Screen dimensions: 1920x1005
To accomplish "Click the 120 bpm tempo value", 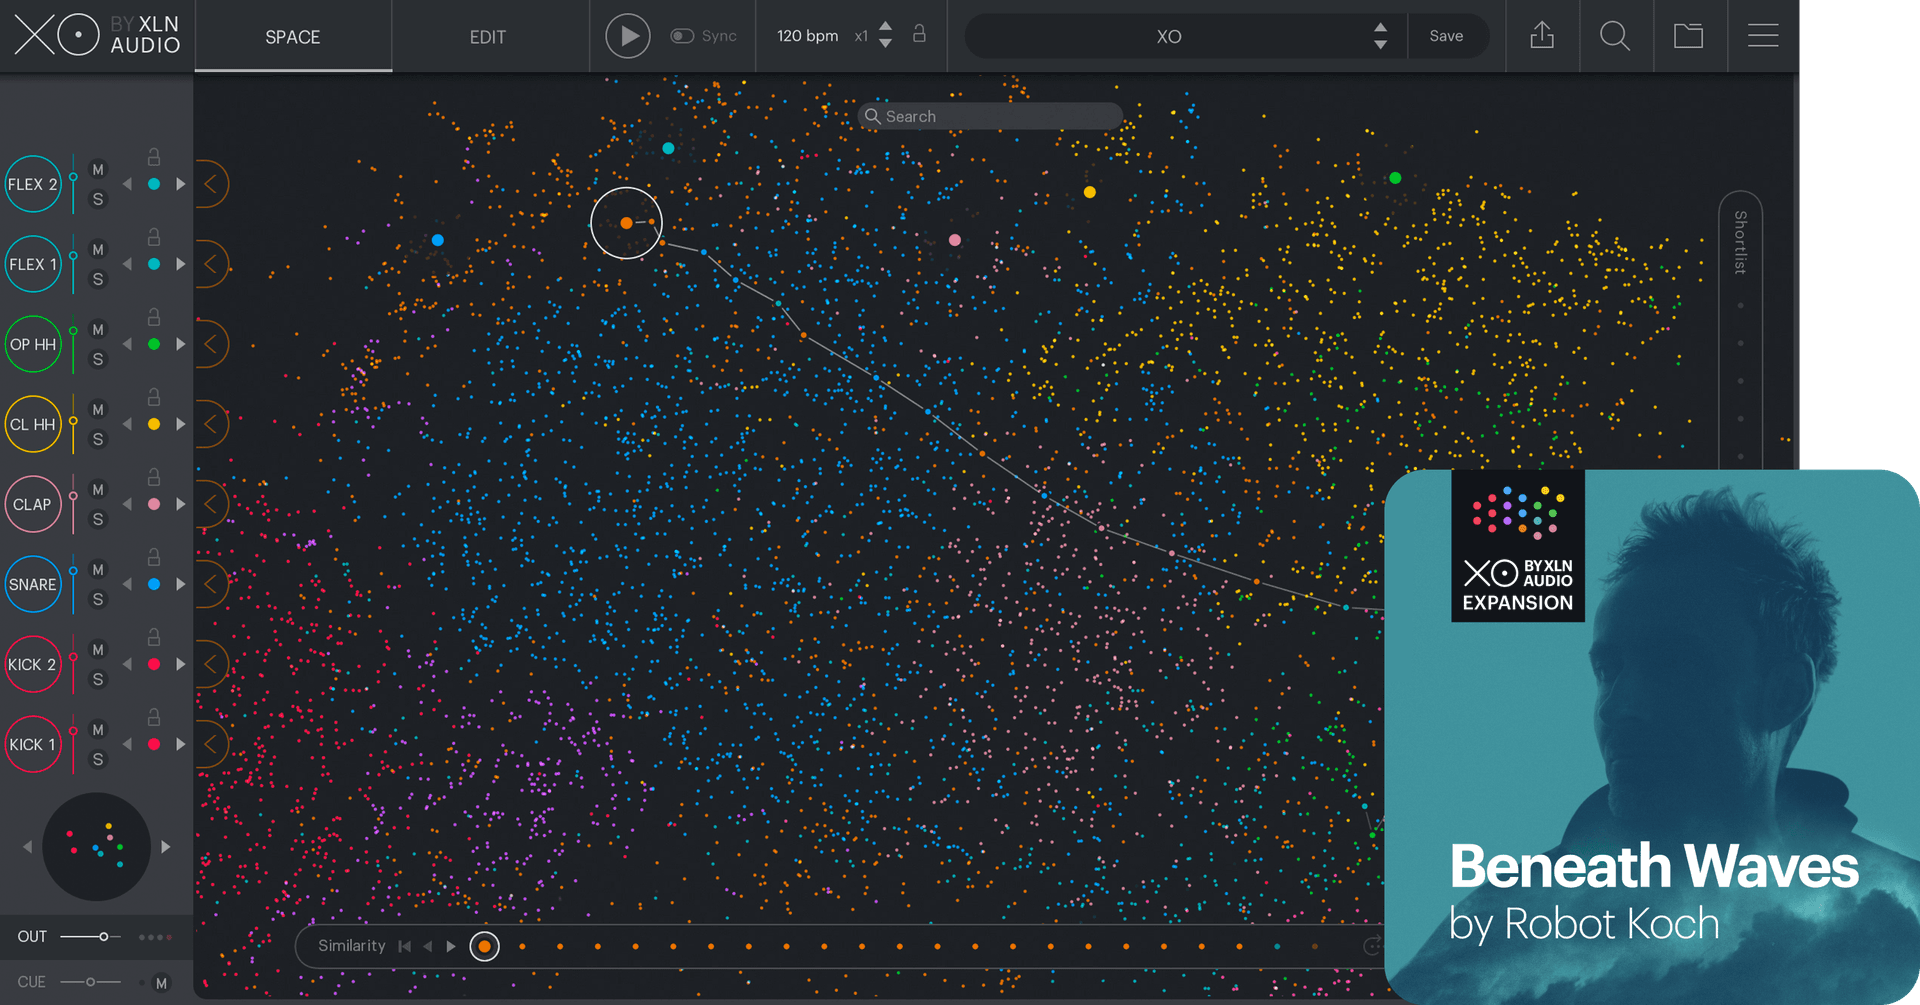I will click(x=807, y=36).
